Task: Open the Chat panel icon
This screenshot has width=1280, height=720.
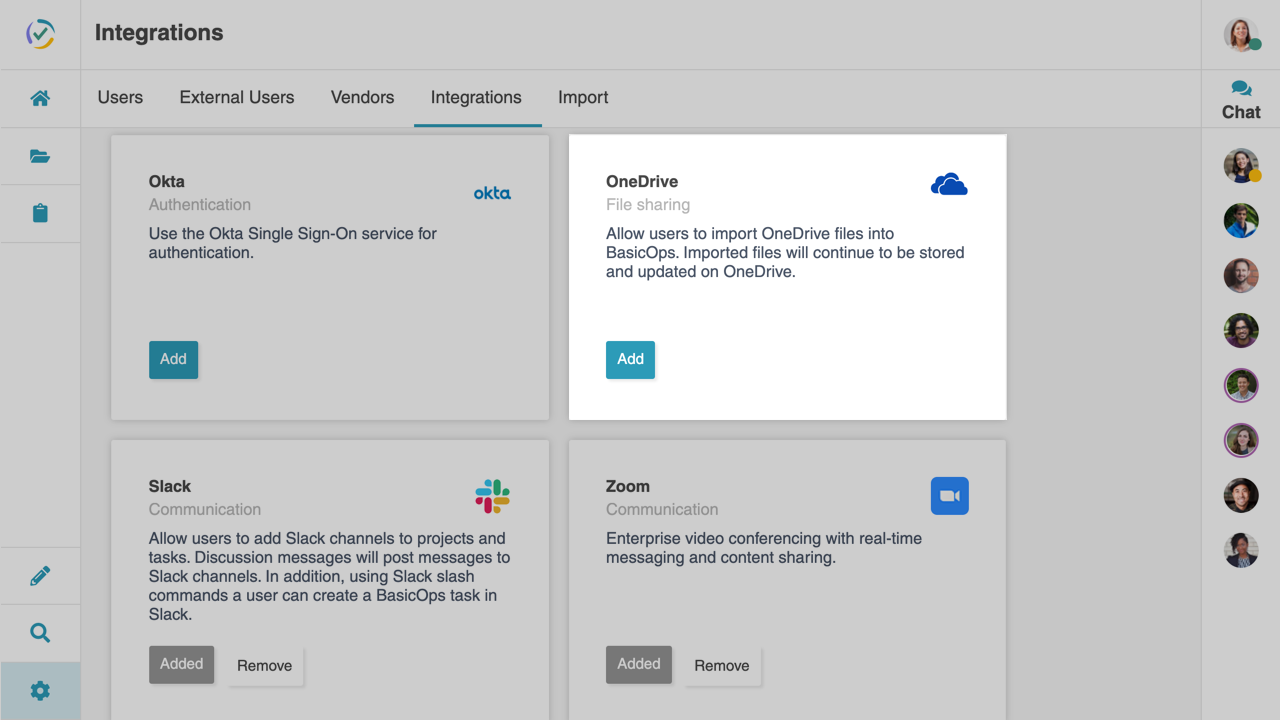Action: pyautogui.click(x=1240, y=98)
